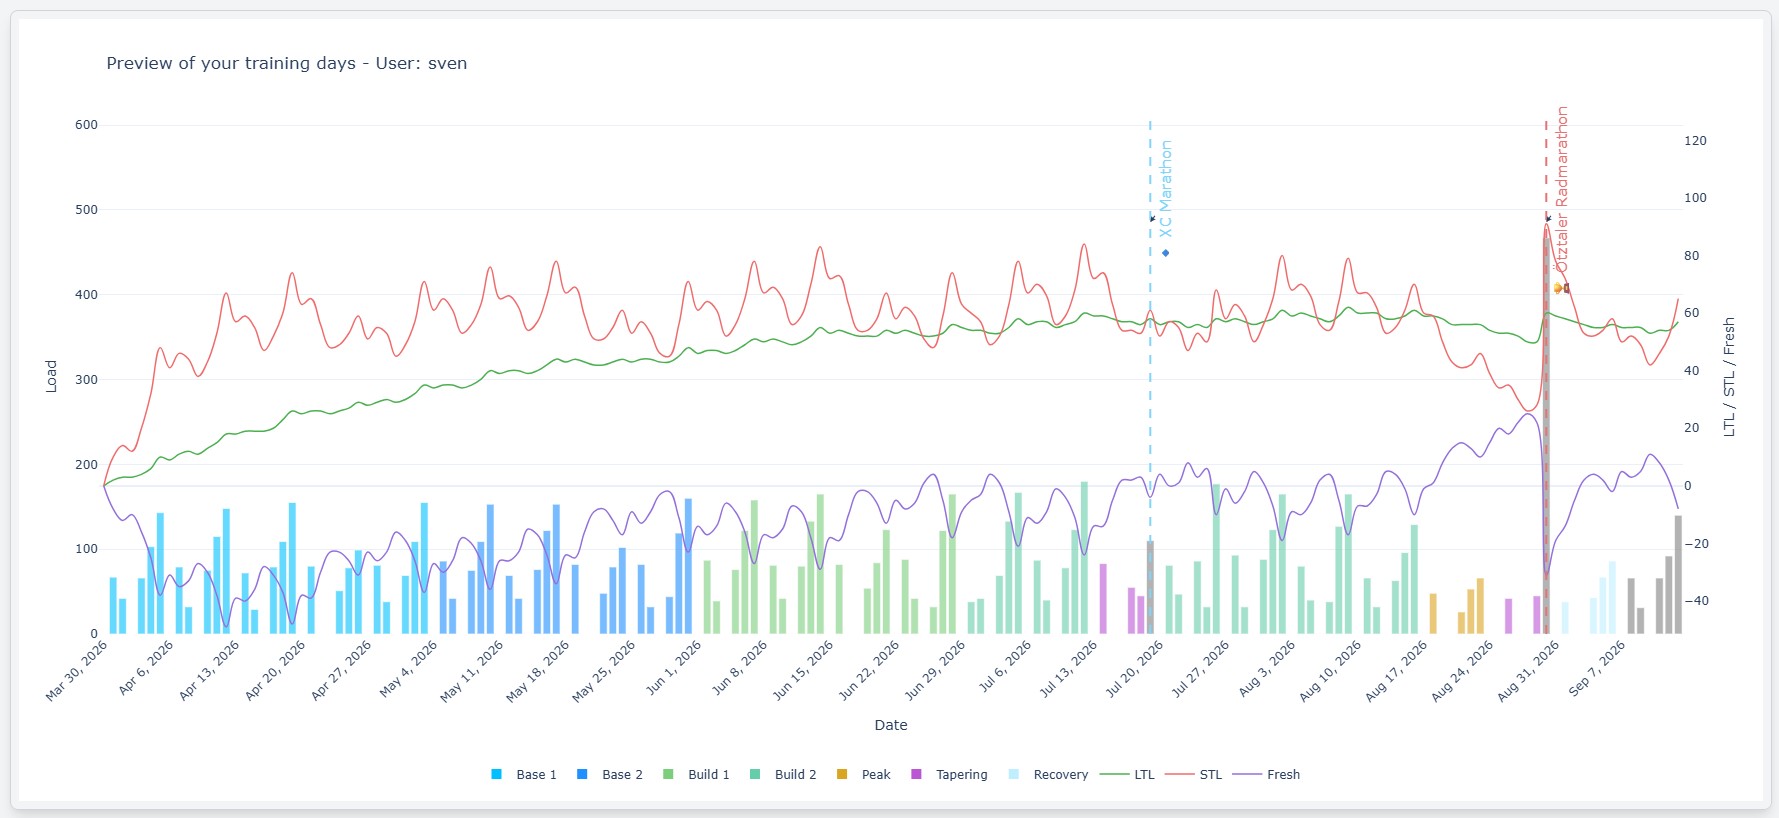Click the small arrow marker on Ötztaler line
This screenshot has width=1779, height=818.
(x=1548, y=218)
